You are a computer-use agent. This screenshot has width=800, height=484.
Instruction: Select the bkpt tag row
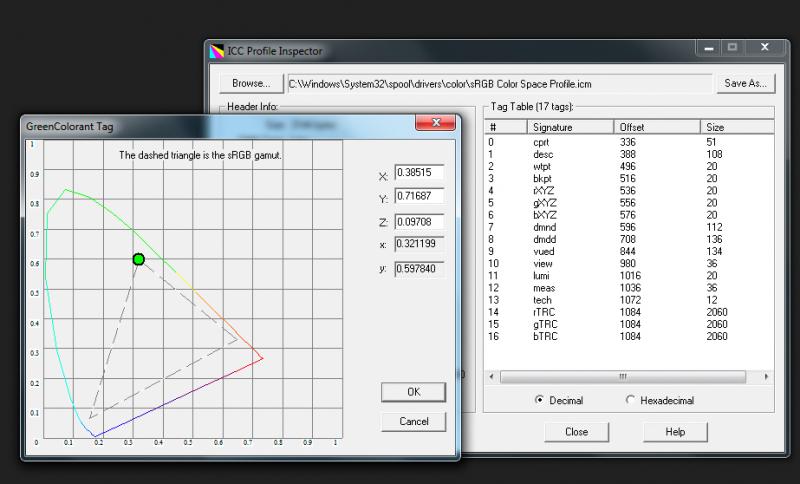pyautogui.click(x=629, y=179)
